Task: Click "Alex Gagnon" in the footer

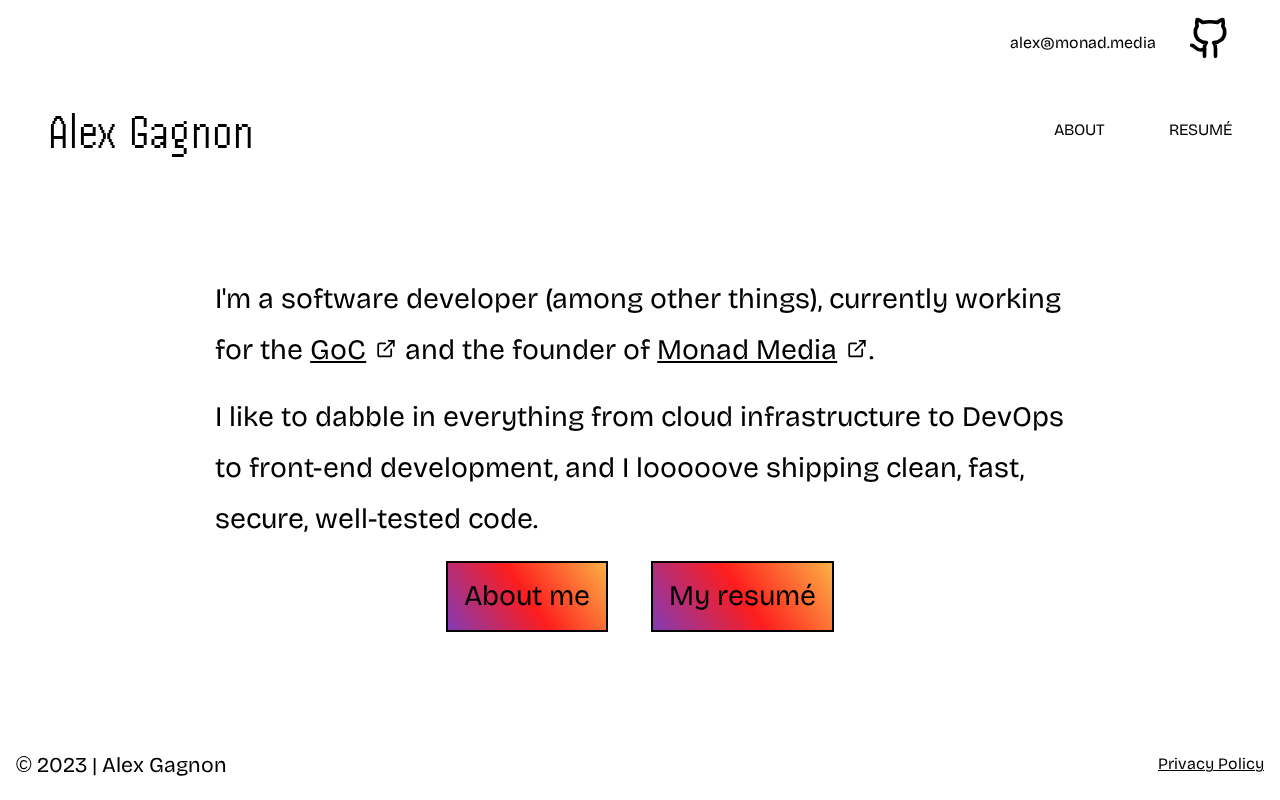Action: pyautogui.click(x=164, y=765)
